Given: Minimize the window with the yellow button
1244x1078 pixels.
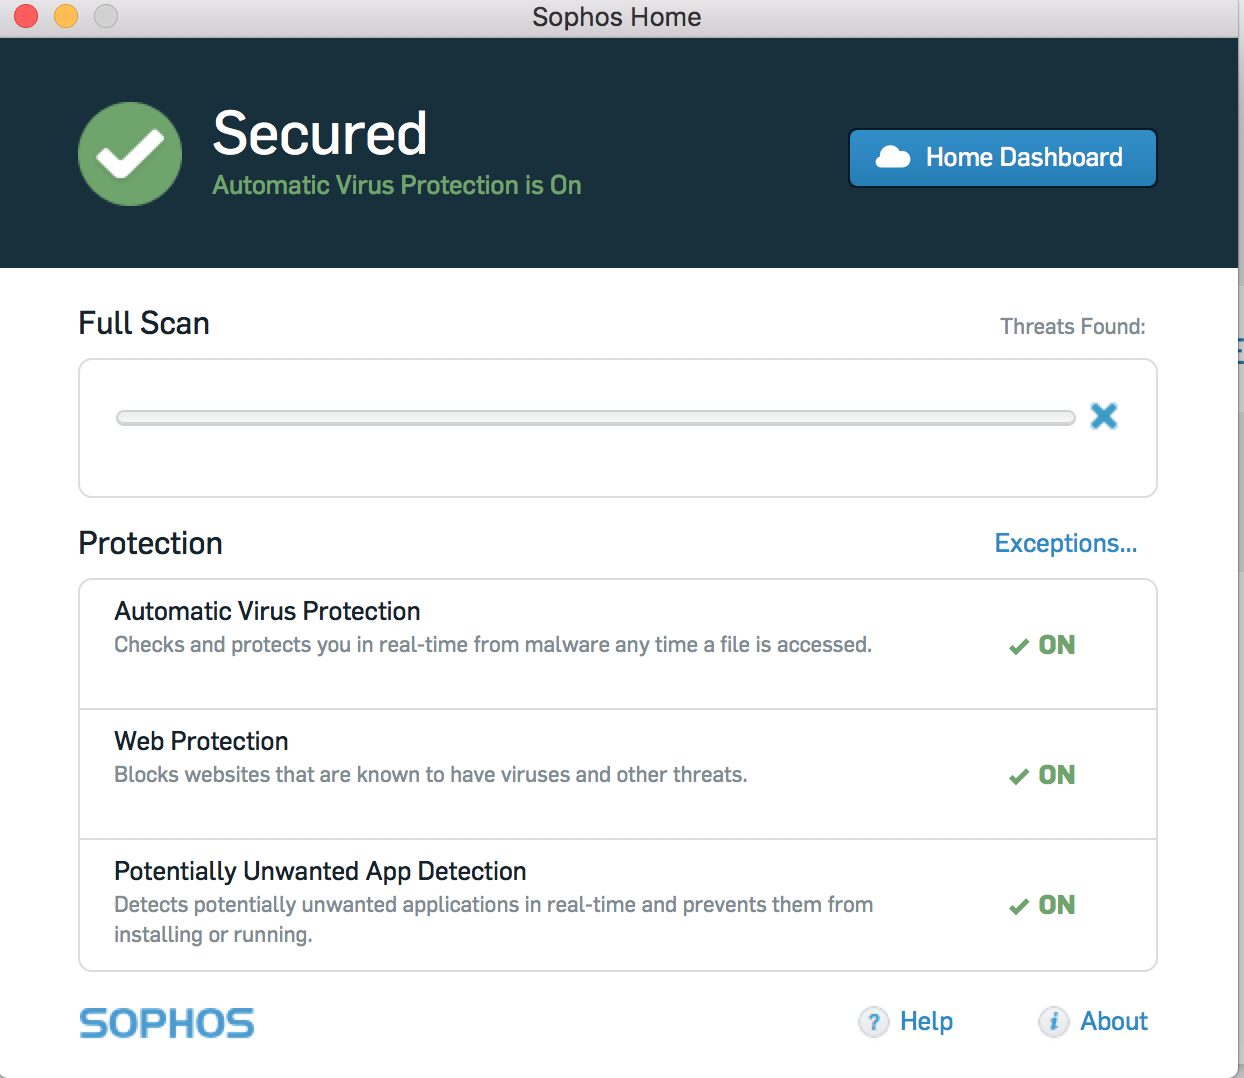Looking at the screenshot, I should [x=66, y=16].
